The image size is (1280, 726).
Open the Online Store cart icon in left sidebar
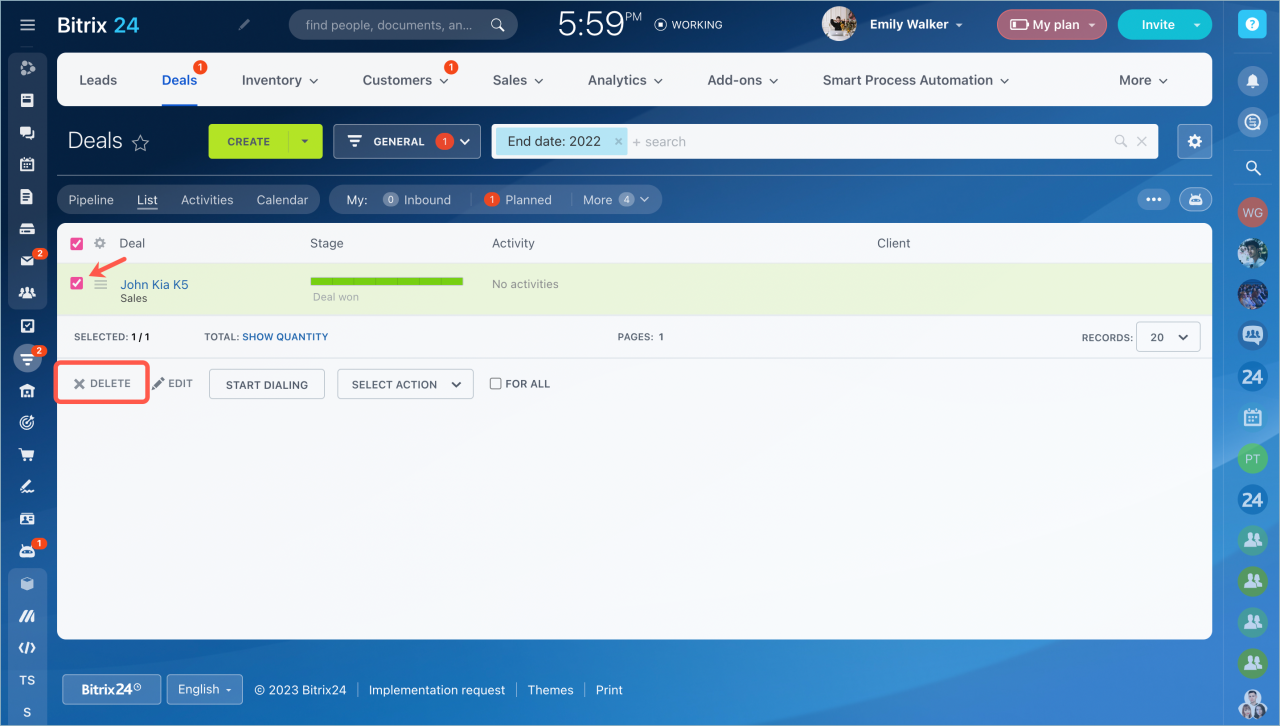click(x=27, y=455)
